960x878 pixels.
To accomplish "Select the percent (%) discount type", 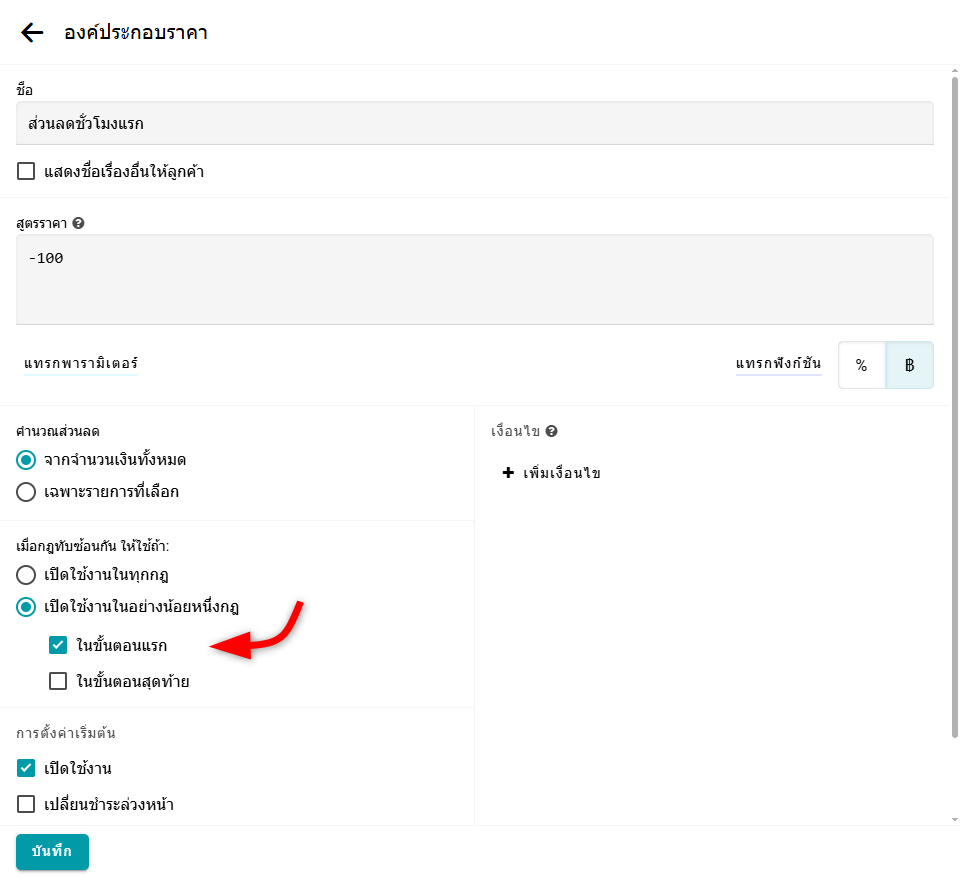I will 861,365.
